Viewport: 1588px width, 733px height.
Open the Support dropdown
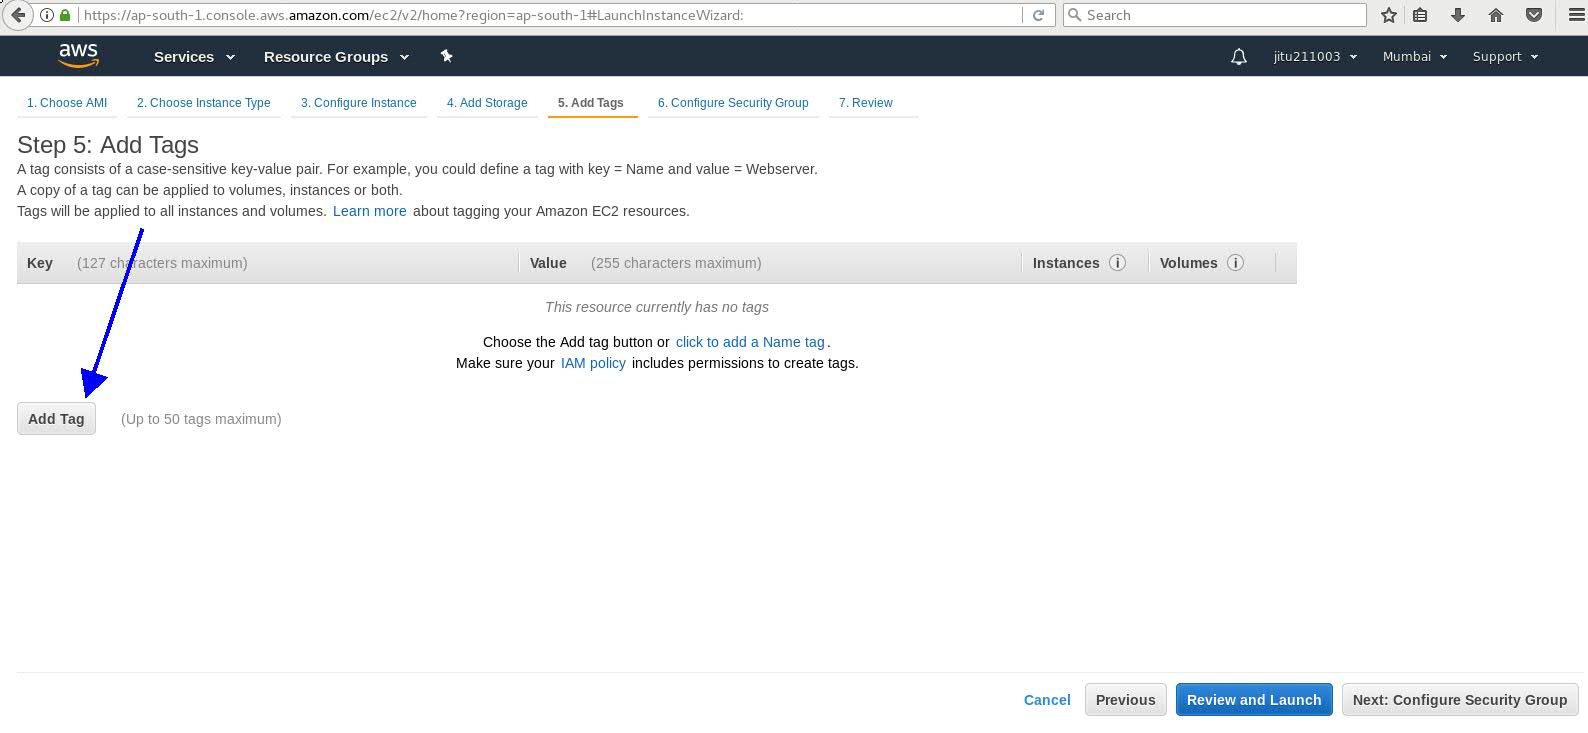click(1505, 57)
